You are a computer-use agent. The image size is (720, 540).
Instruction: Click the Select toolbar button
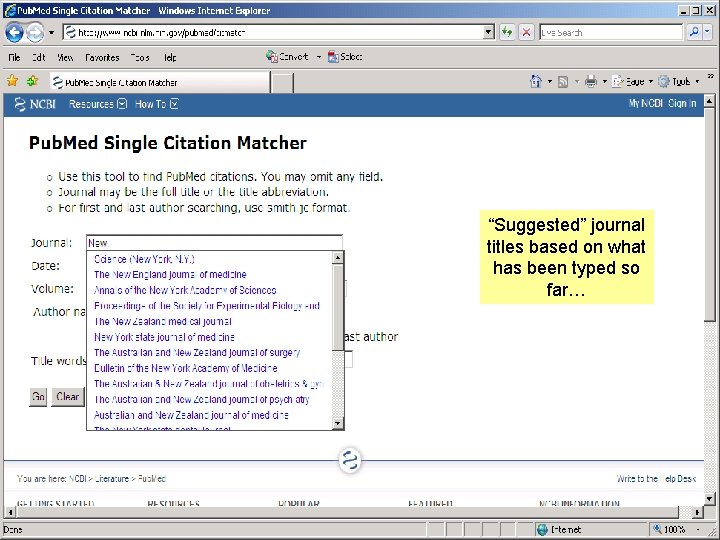point(345,56)
